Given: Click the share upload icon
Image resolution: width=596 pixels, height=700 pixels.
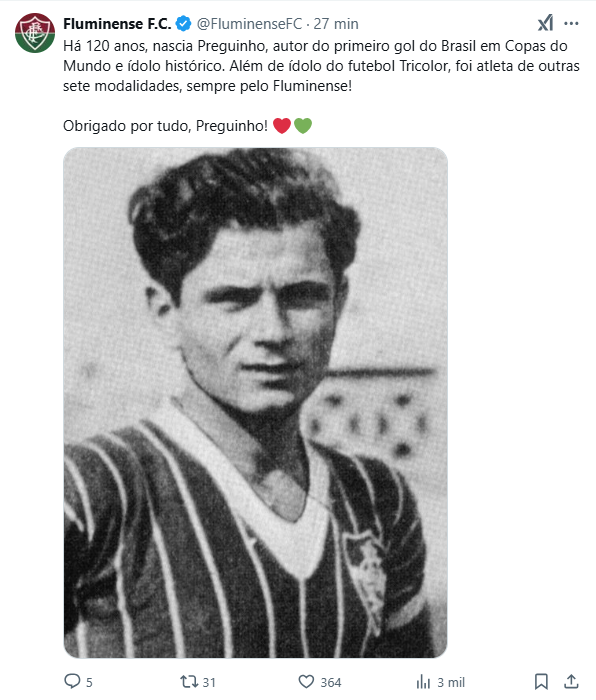Looking at the screenshot, I should [x=571, y=681].
